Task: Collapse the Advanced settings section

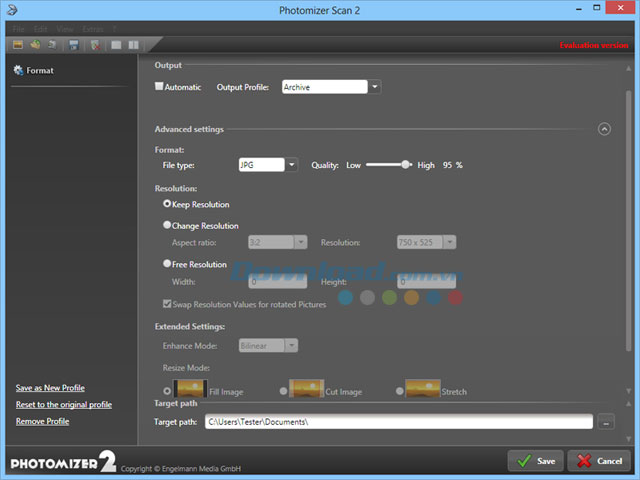Action: (604, 129)
